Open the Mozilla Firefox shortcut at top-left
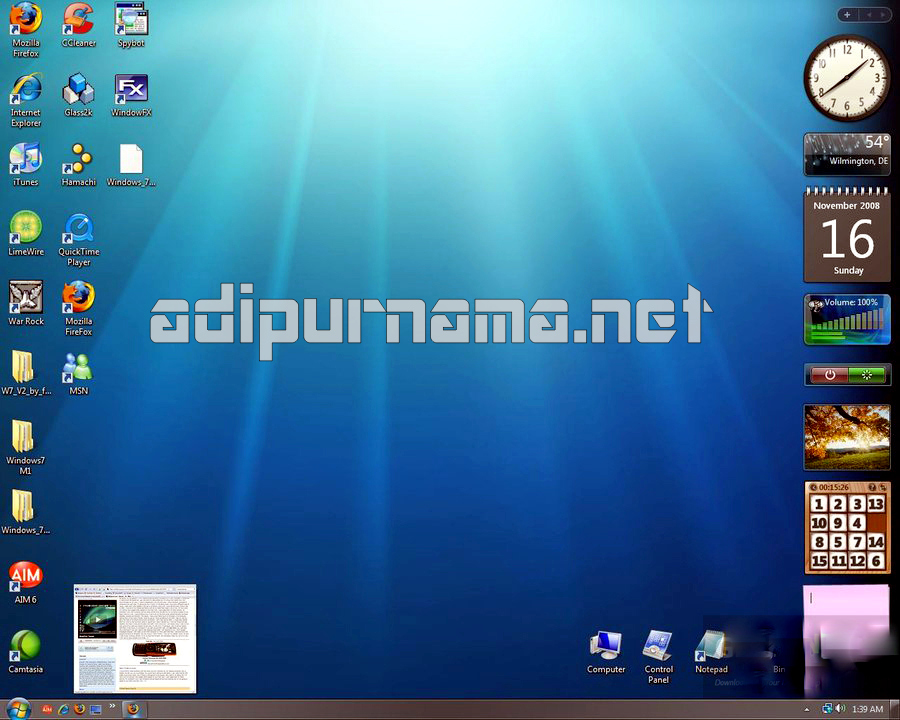 (x=25, y=30)
